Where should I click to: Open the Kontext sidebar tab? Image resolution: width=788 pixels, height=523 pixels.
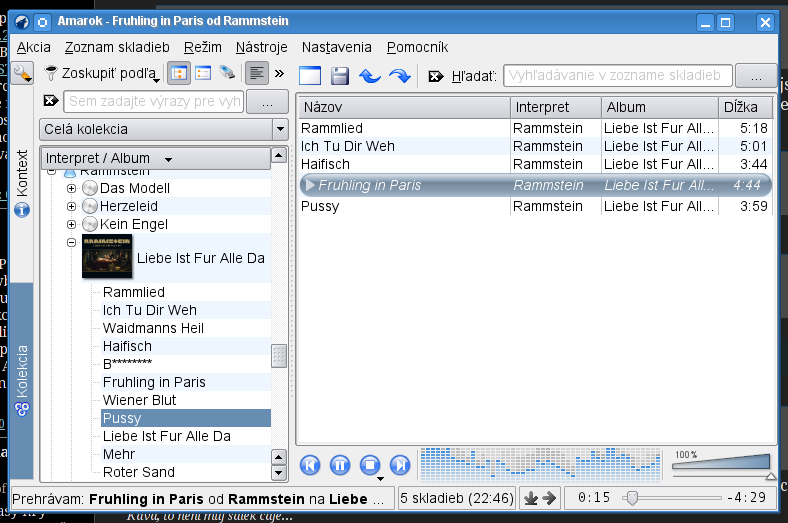click(x=22, y=183)
